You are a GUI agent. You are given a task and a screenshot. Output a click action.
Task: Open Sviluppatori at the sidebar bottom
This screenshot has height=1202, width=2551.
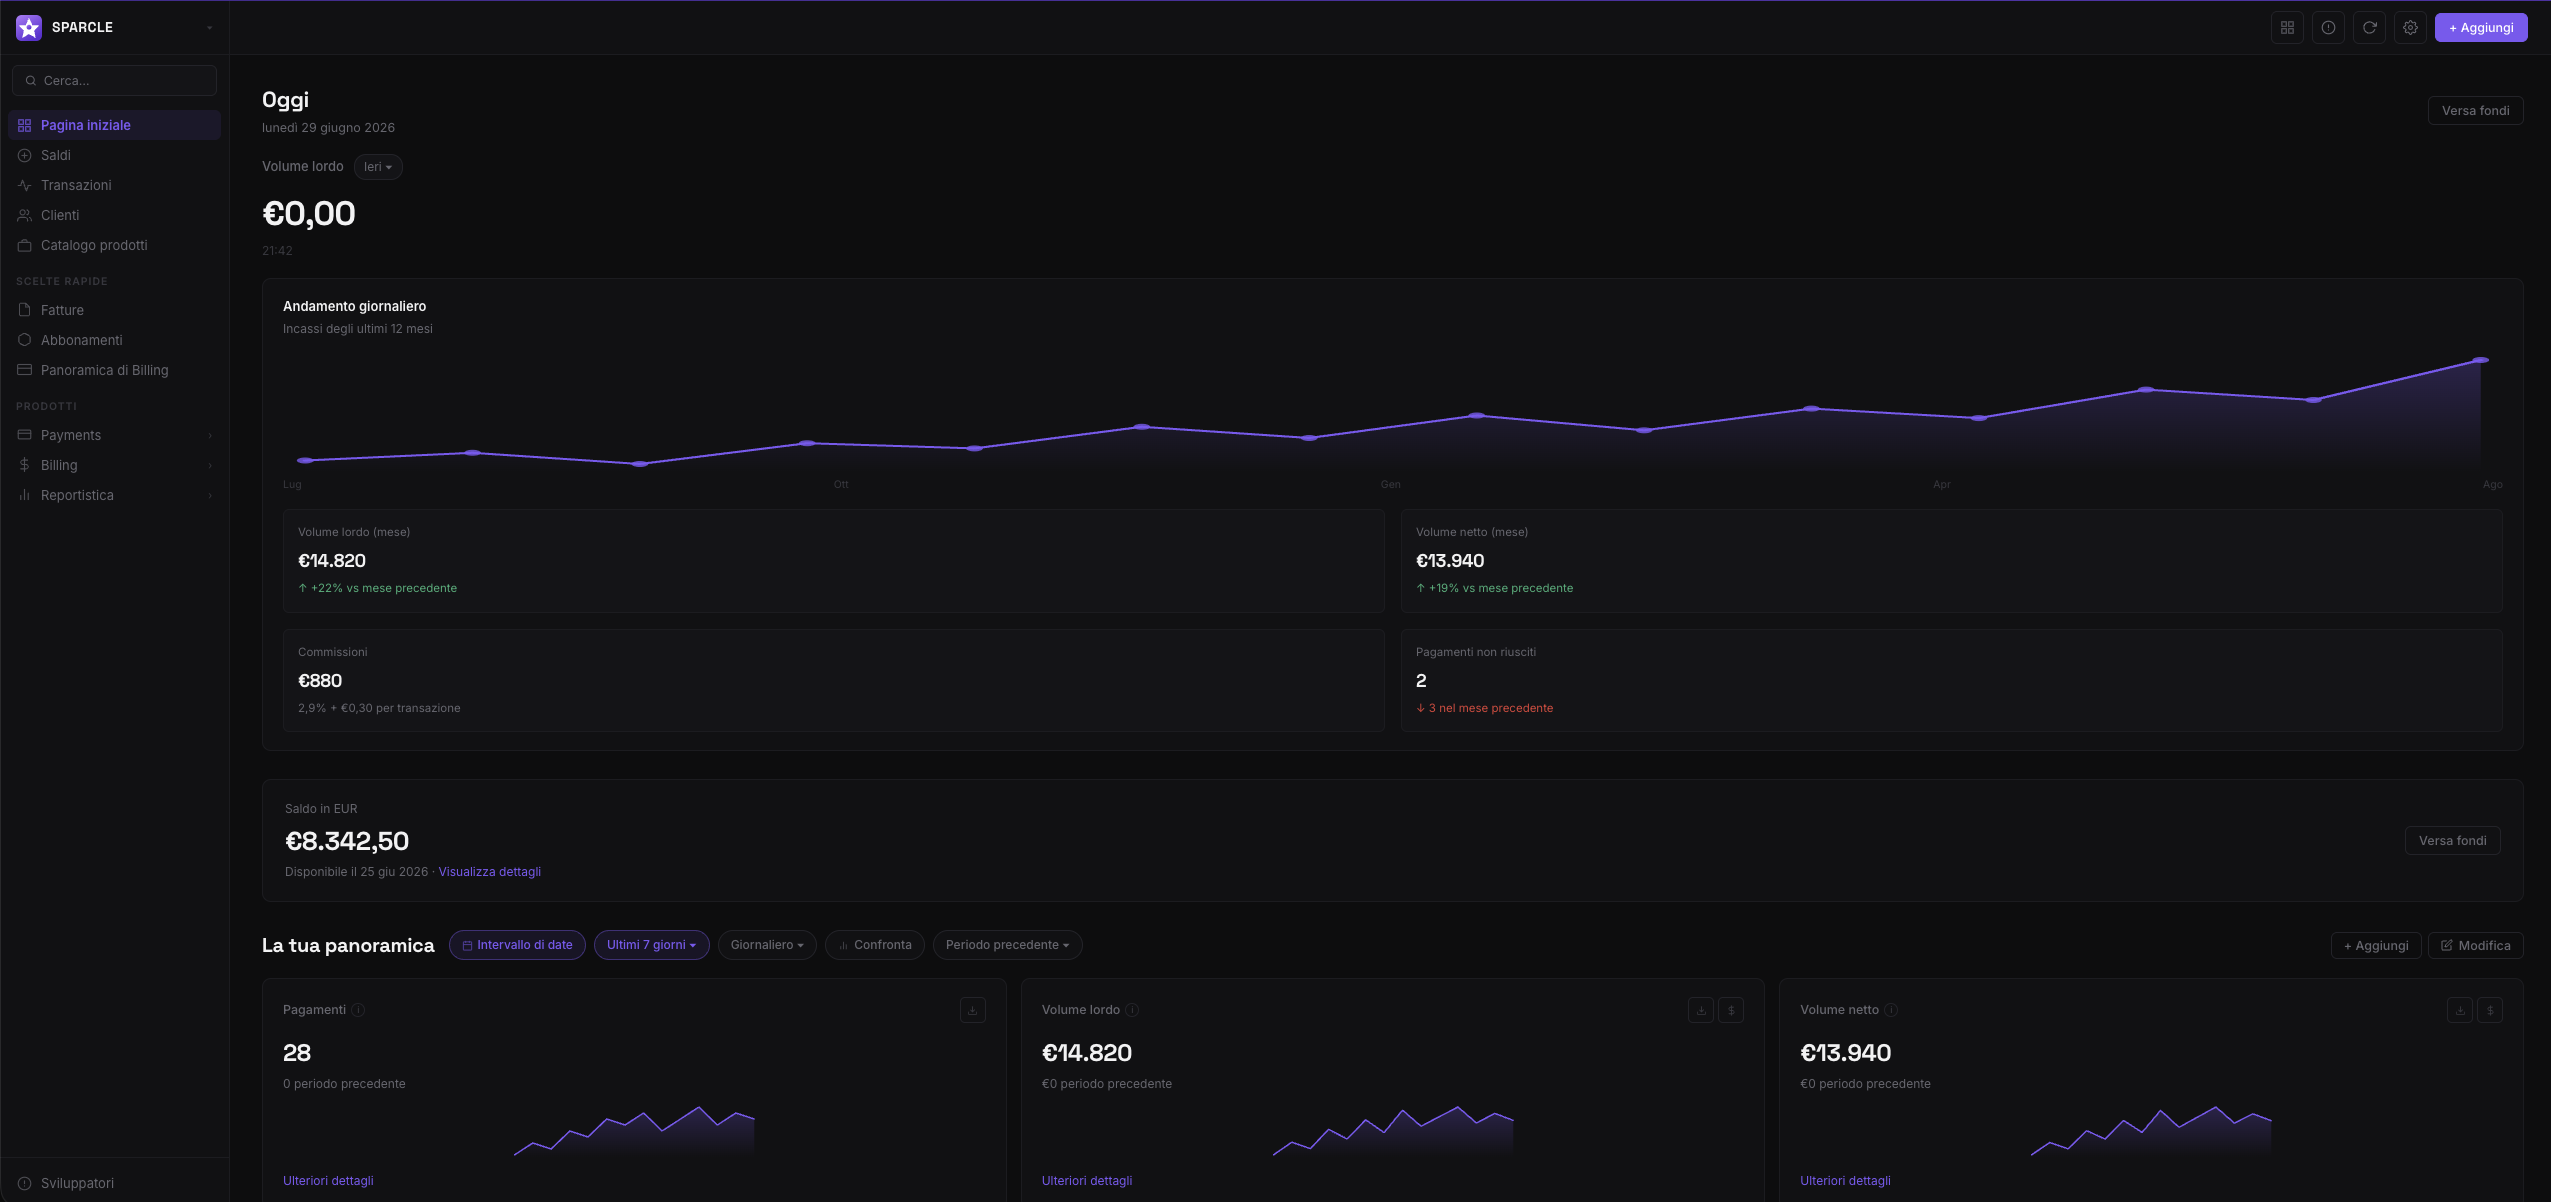point(114,1183)
